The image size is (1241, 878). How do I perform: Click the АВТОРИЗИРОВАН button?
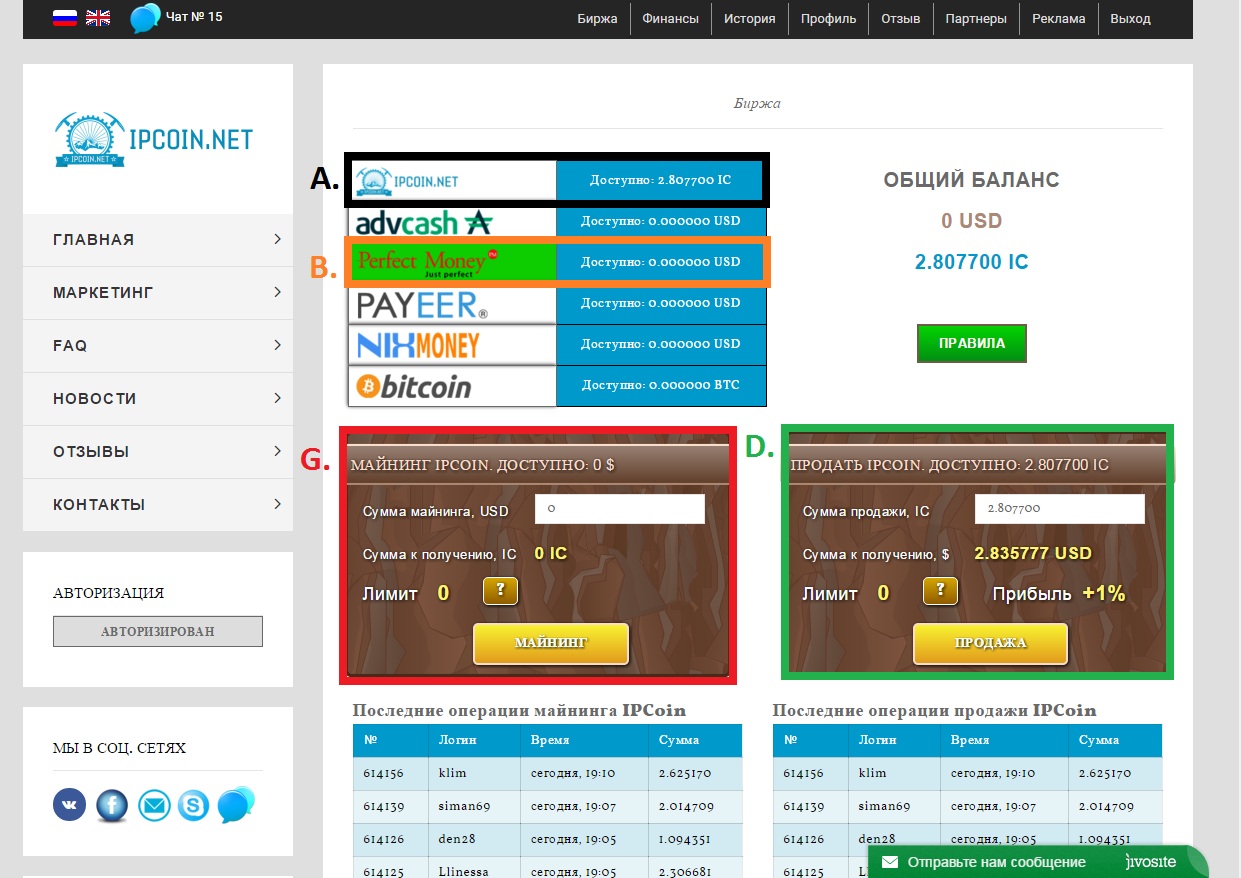click(158, 631)
